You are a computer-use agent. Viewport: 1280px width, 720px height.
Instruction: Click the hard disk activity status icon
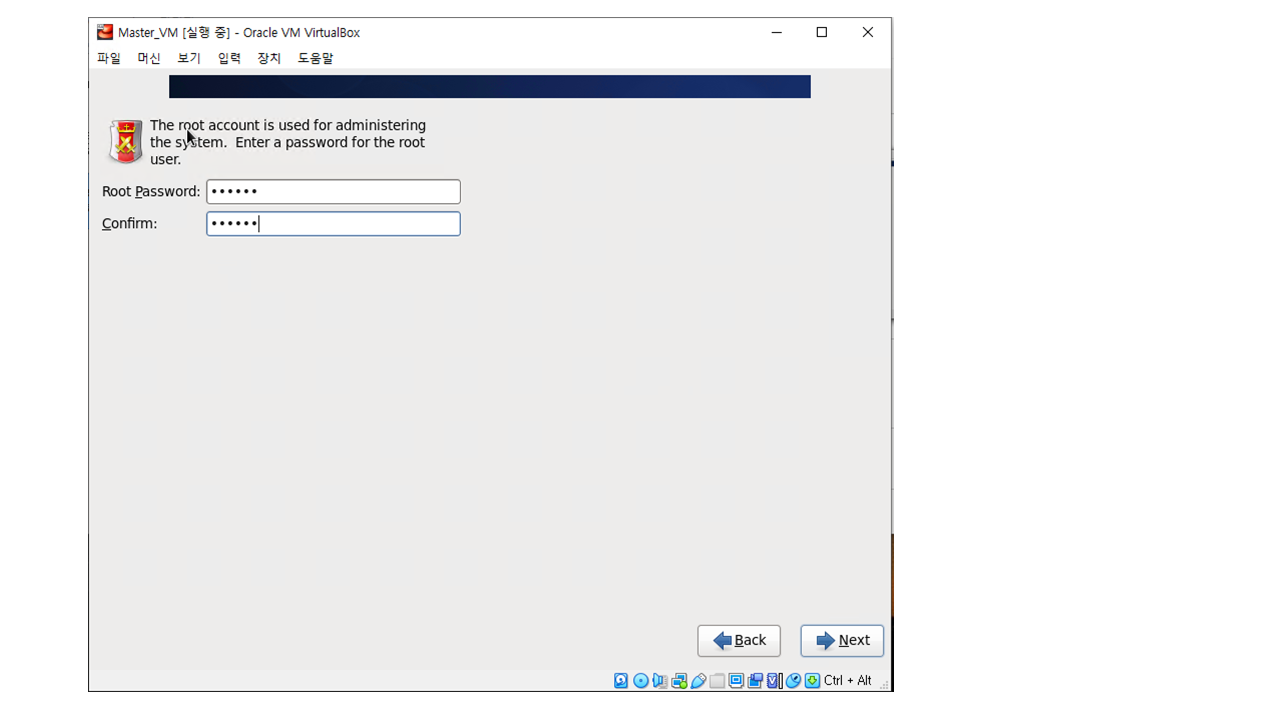click(621, 681)
